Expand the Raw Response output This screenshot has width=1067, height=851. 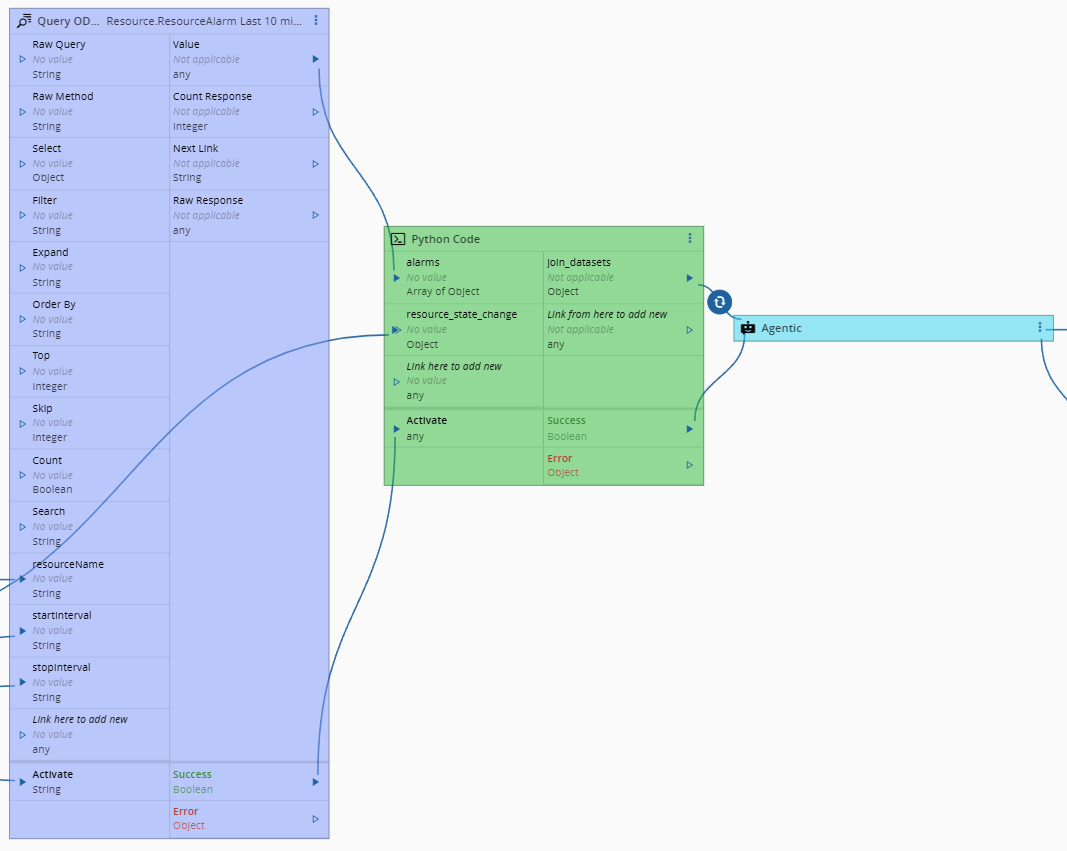pyautogui.click(x=316, y=215)
